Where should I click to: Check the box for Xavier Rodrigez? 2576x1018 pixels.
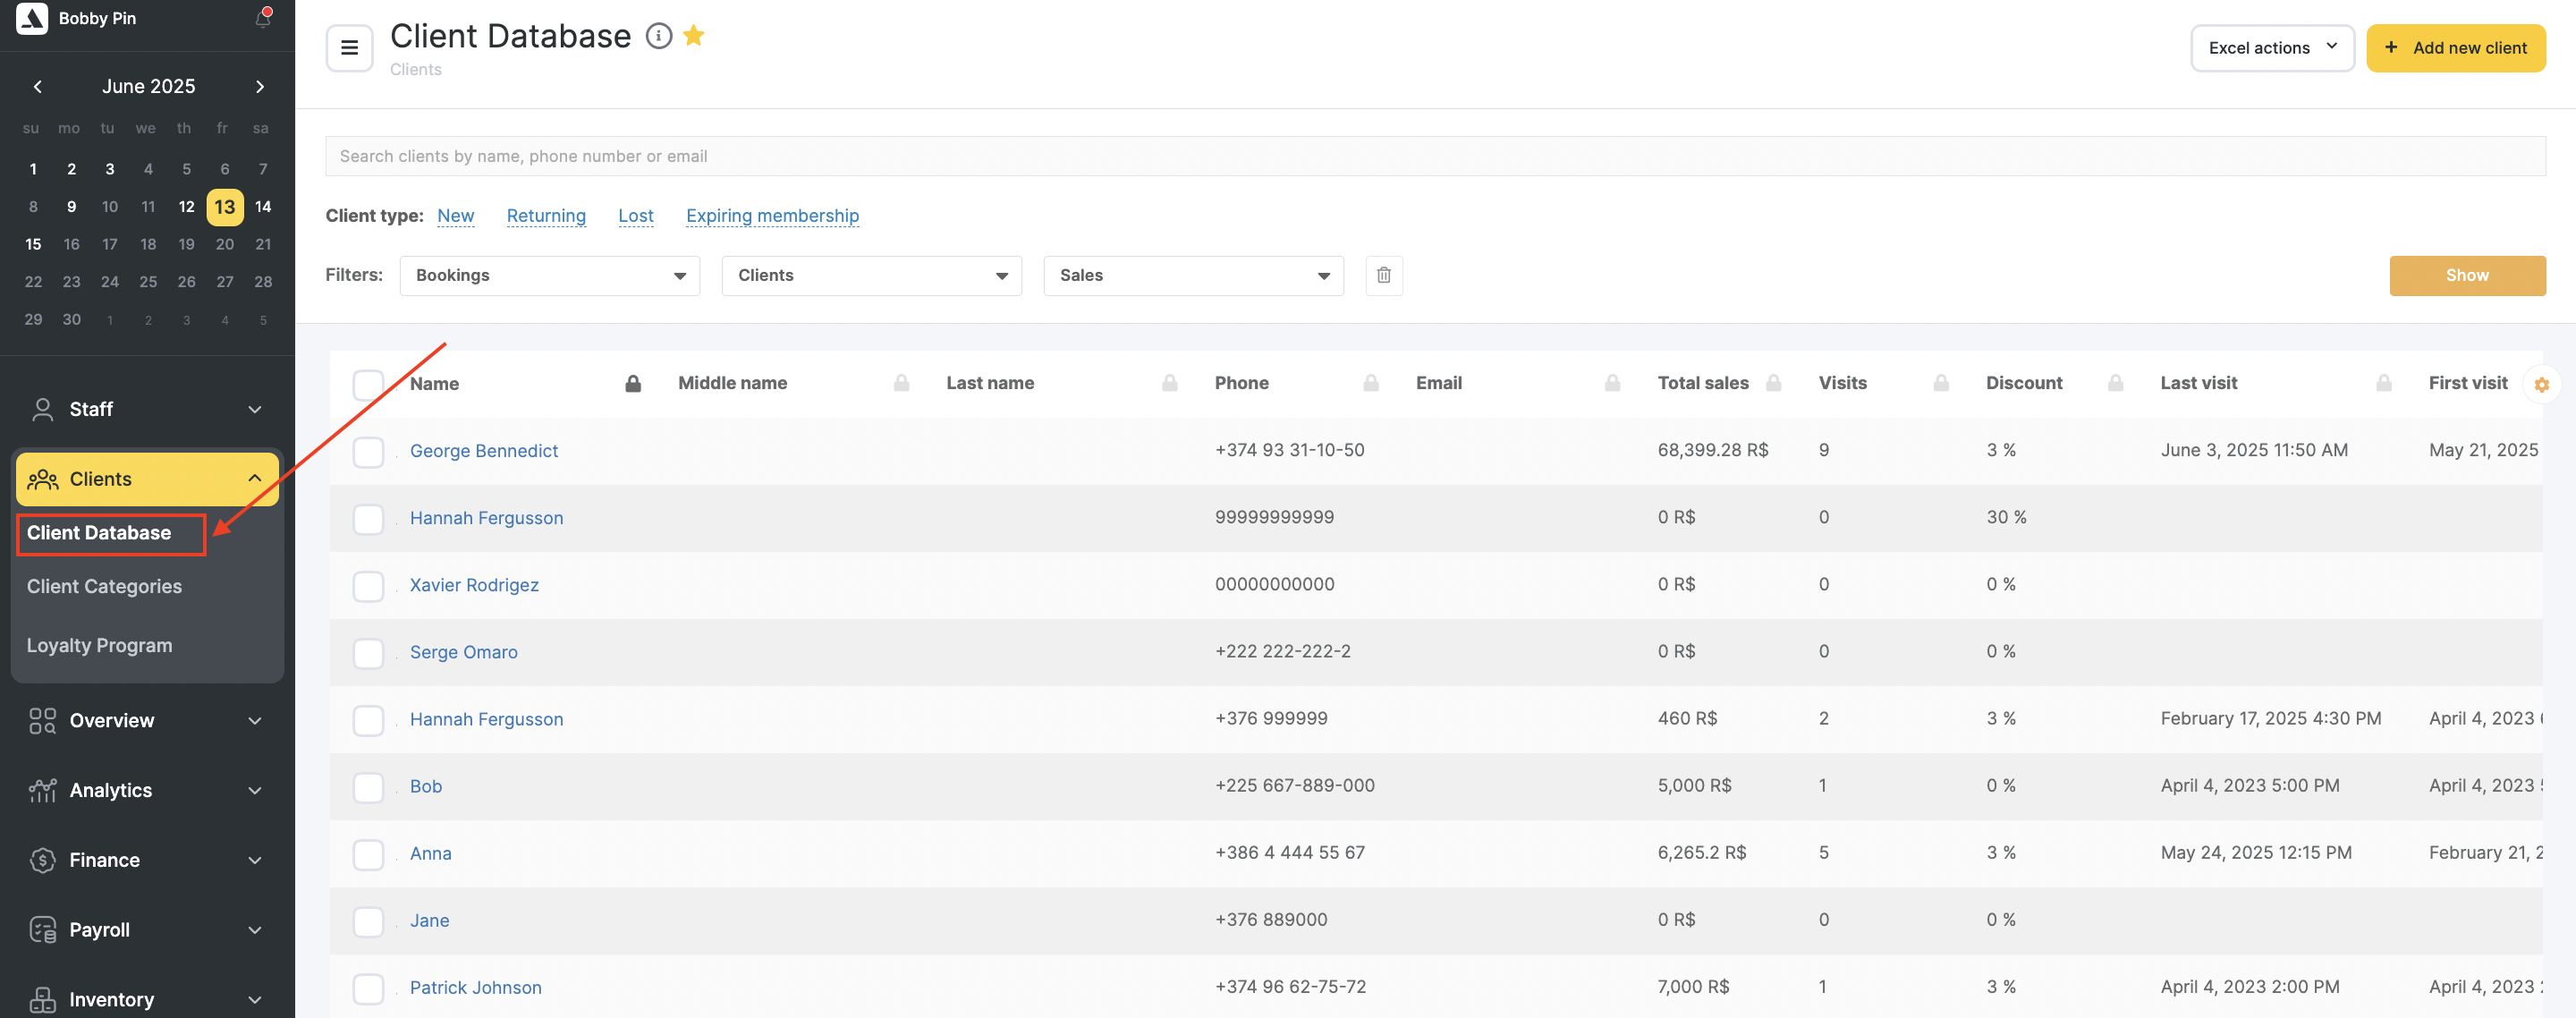[368, 586]
